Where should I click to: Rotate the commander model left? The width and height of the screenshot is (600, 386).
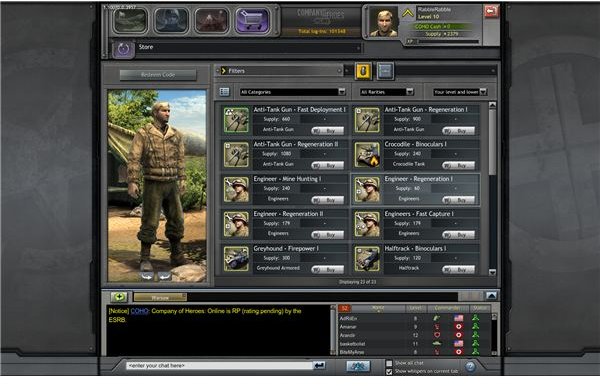148,275
